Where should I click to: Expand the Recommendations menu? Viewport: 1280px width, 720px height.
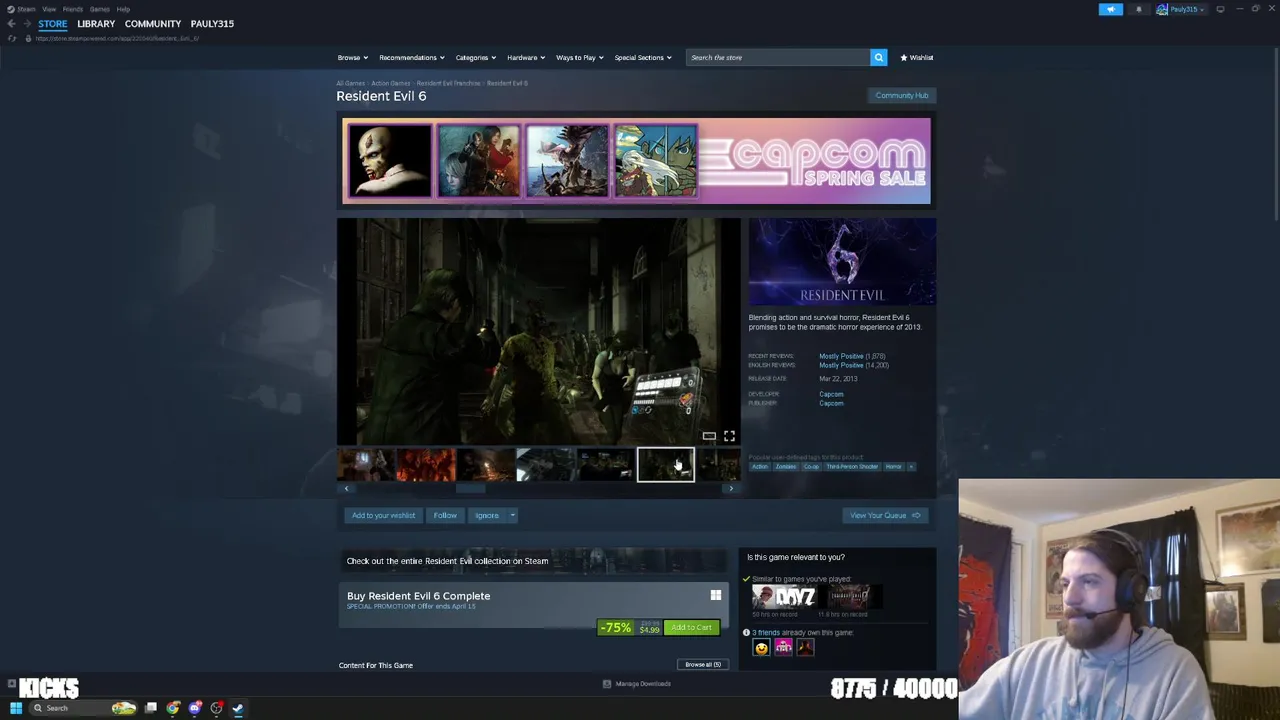(x=411, y=57)
